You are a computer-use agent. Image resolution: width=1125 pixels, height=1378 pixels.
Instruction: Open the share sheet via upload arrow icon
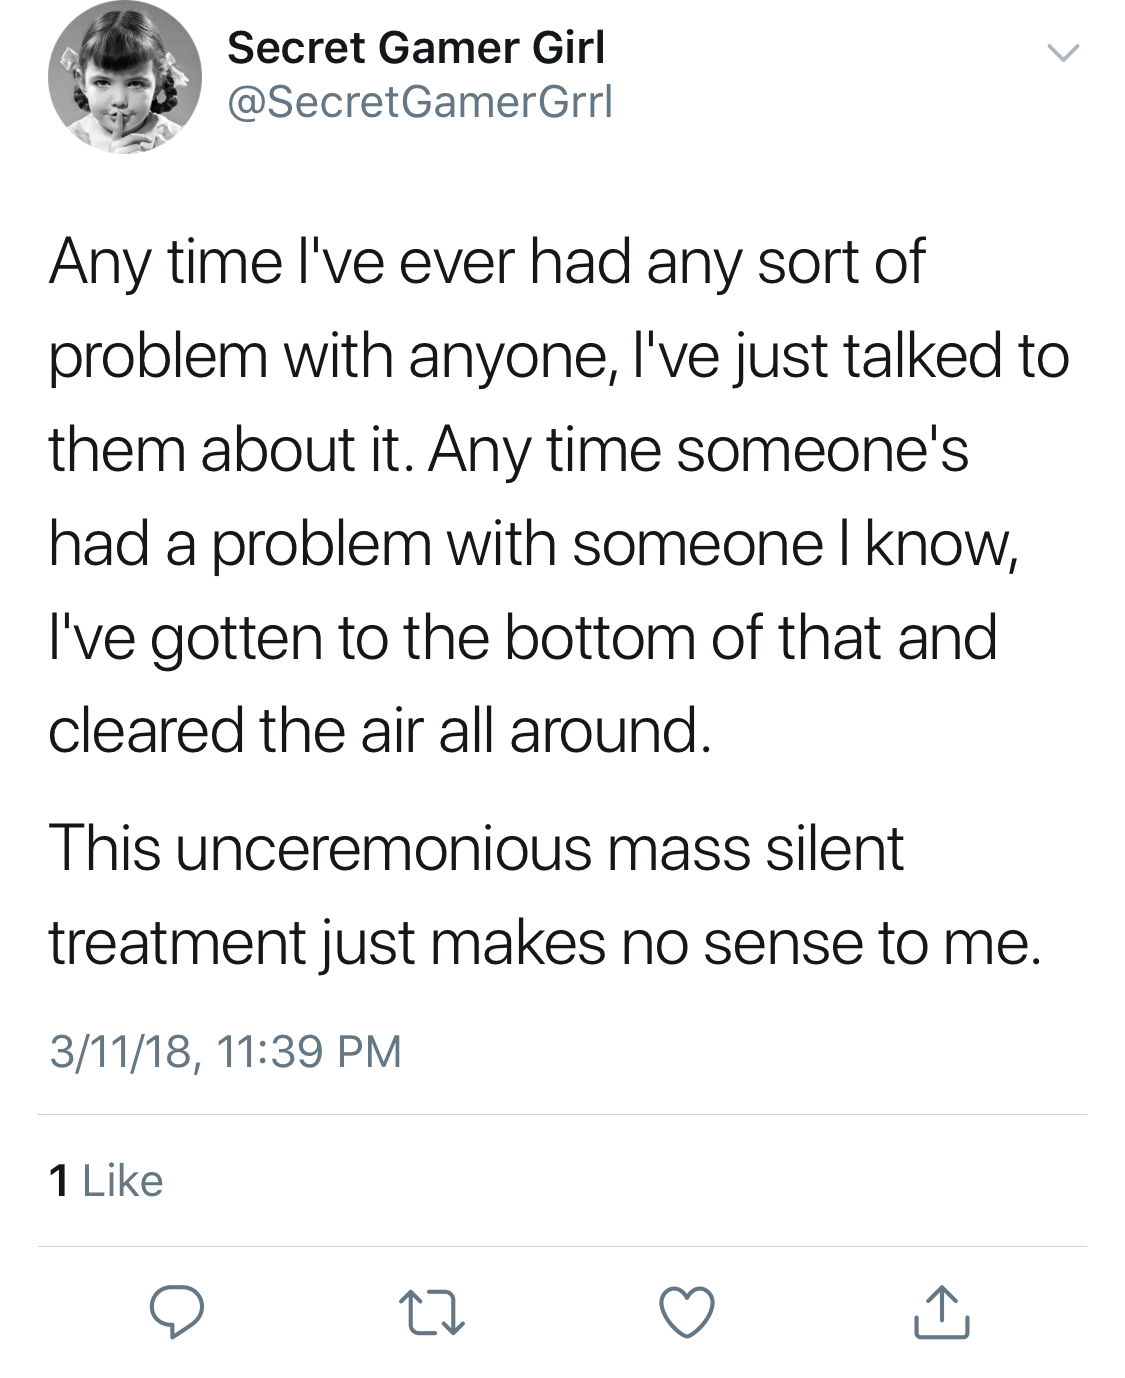pyautogui.click(x=941, y=1312)
